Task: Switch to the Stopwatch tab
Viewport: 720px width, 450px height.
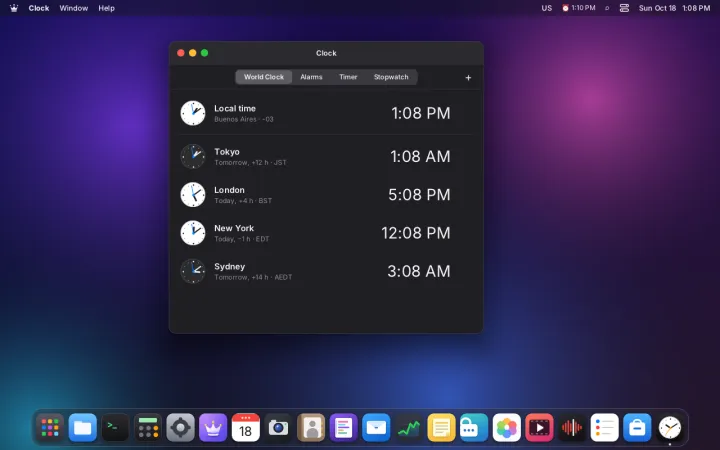Action: click(x=391, y=77)
